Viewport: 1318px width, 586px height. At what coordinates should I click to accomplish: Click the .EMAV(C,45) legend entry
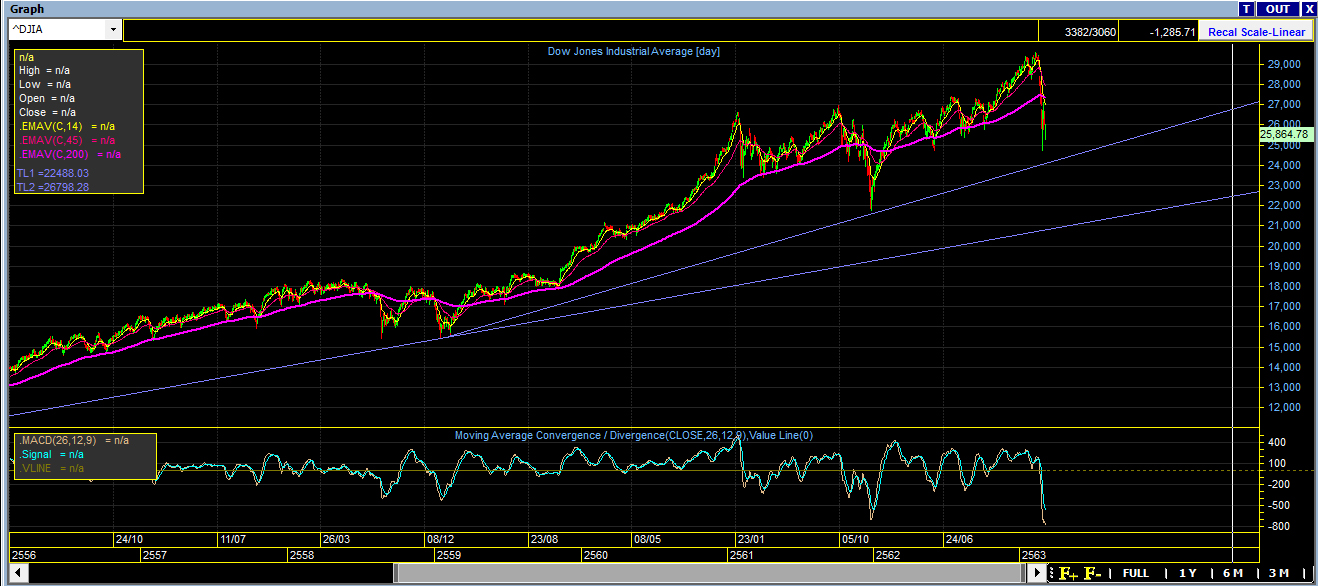pyautogui.click(x=66, y=141)
